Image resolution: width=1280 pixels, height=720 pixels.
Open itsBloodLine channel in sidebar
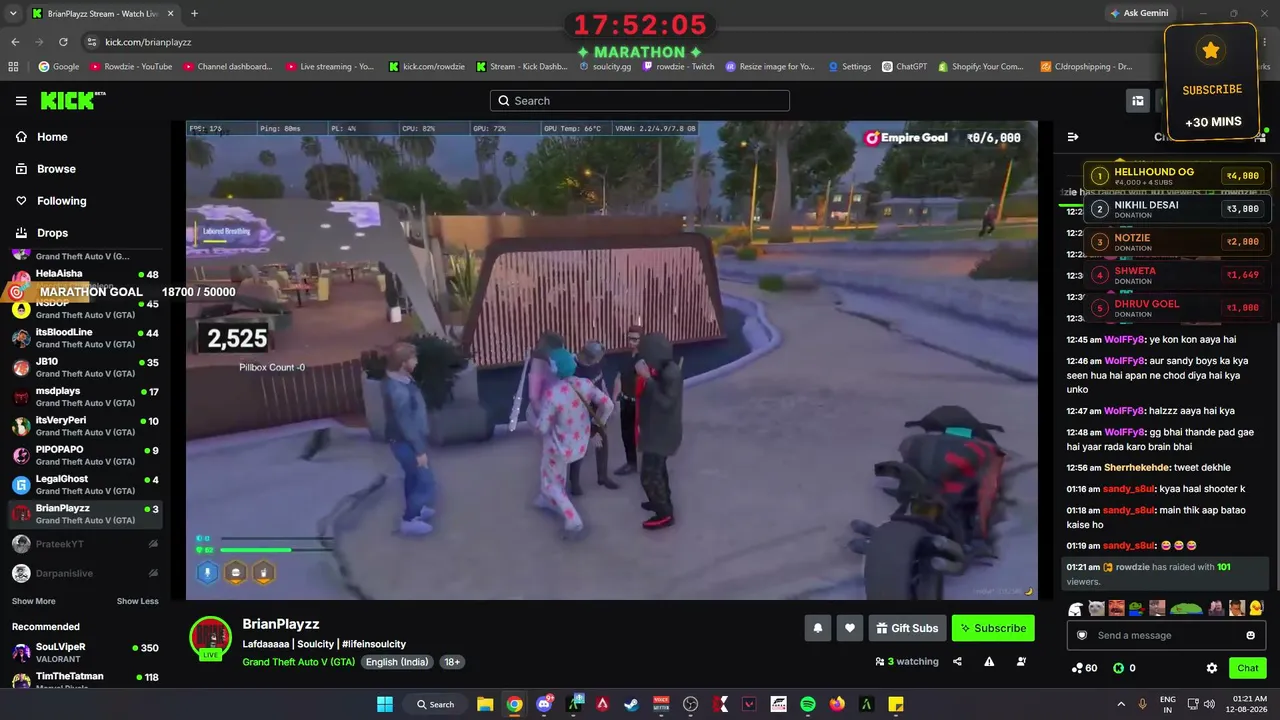(x=85, y=338)
